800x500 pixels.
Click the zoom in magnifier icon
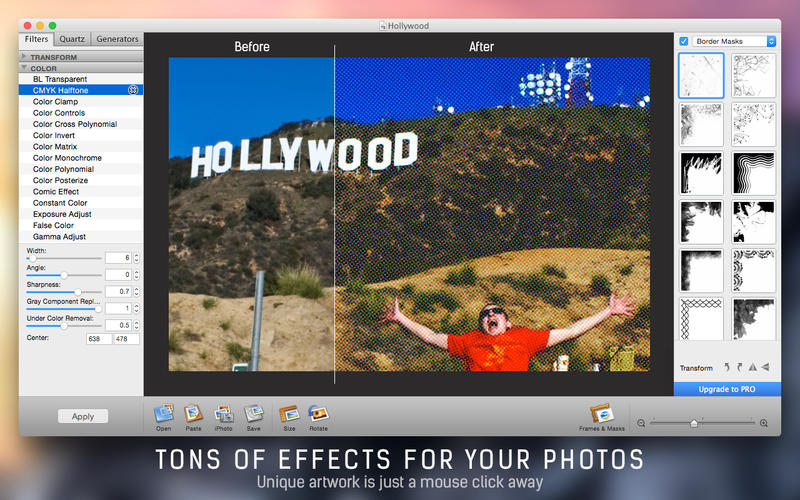(764, 423)
